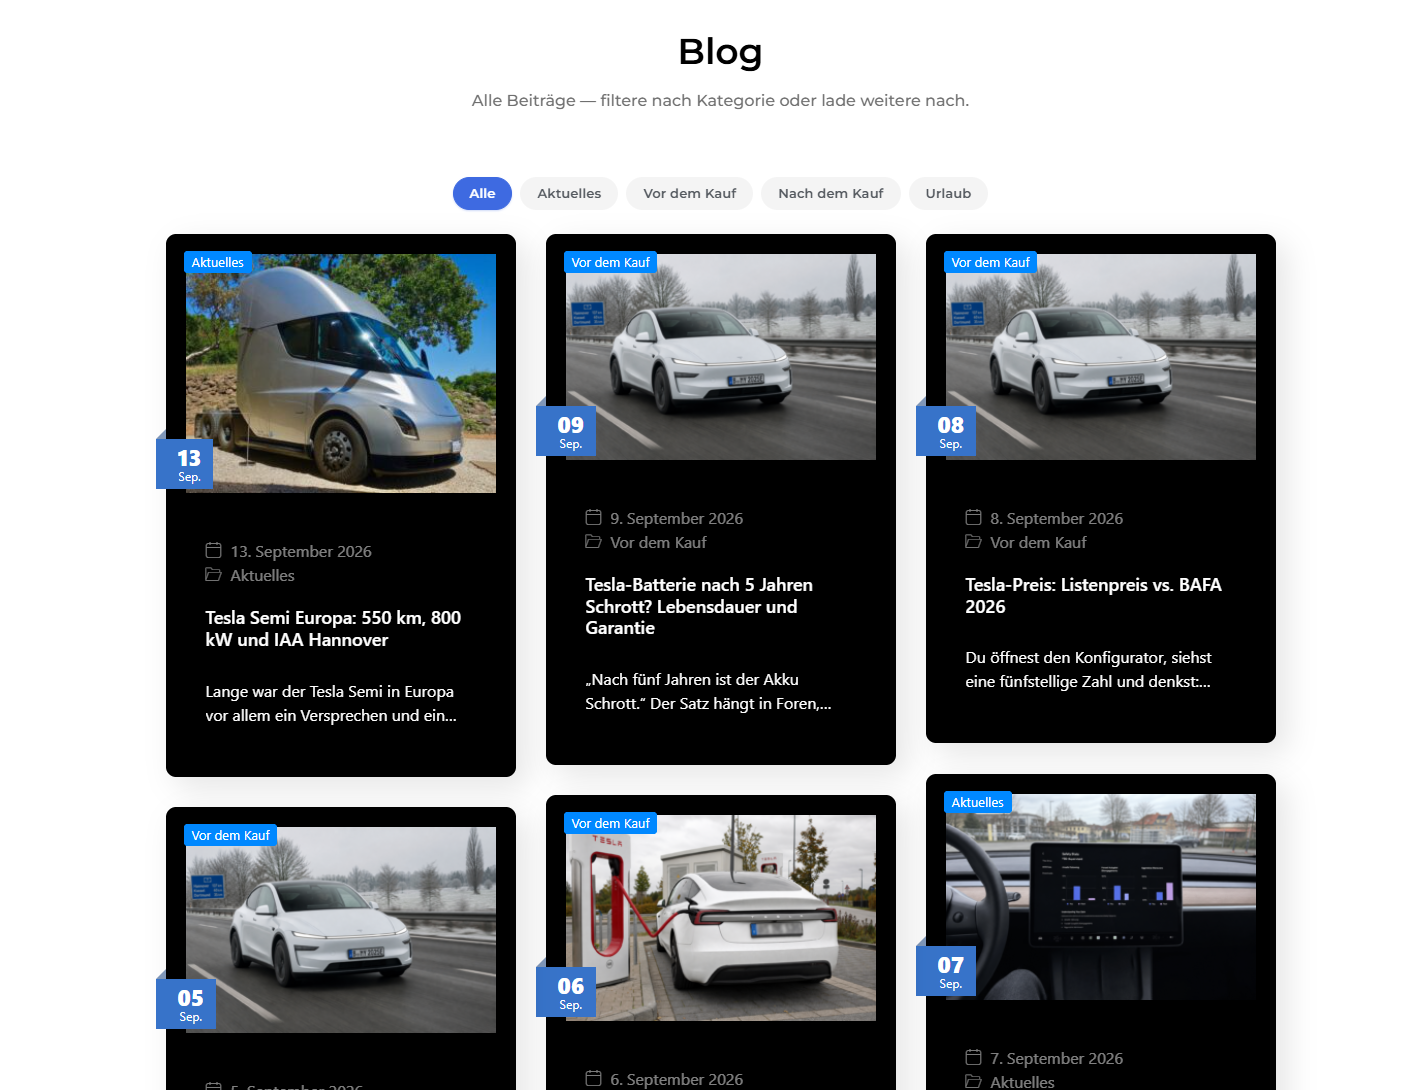Open the 05 Sep post car thumbnail
Screen dimensions: 1401x1090
(x=341, y=930)
